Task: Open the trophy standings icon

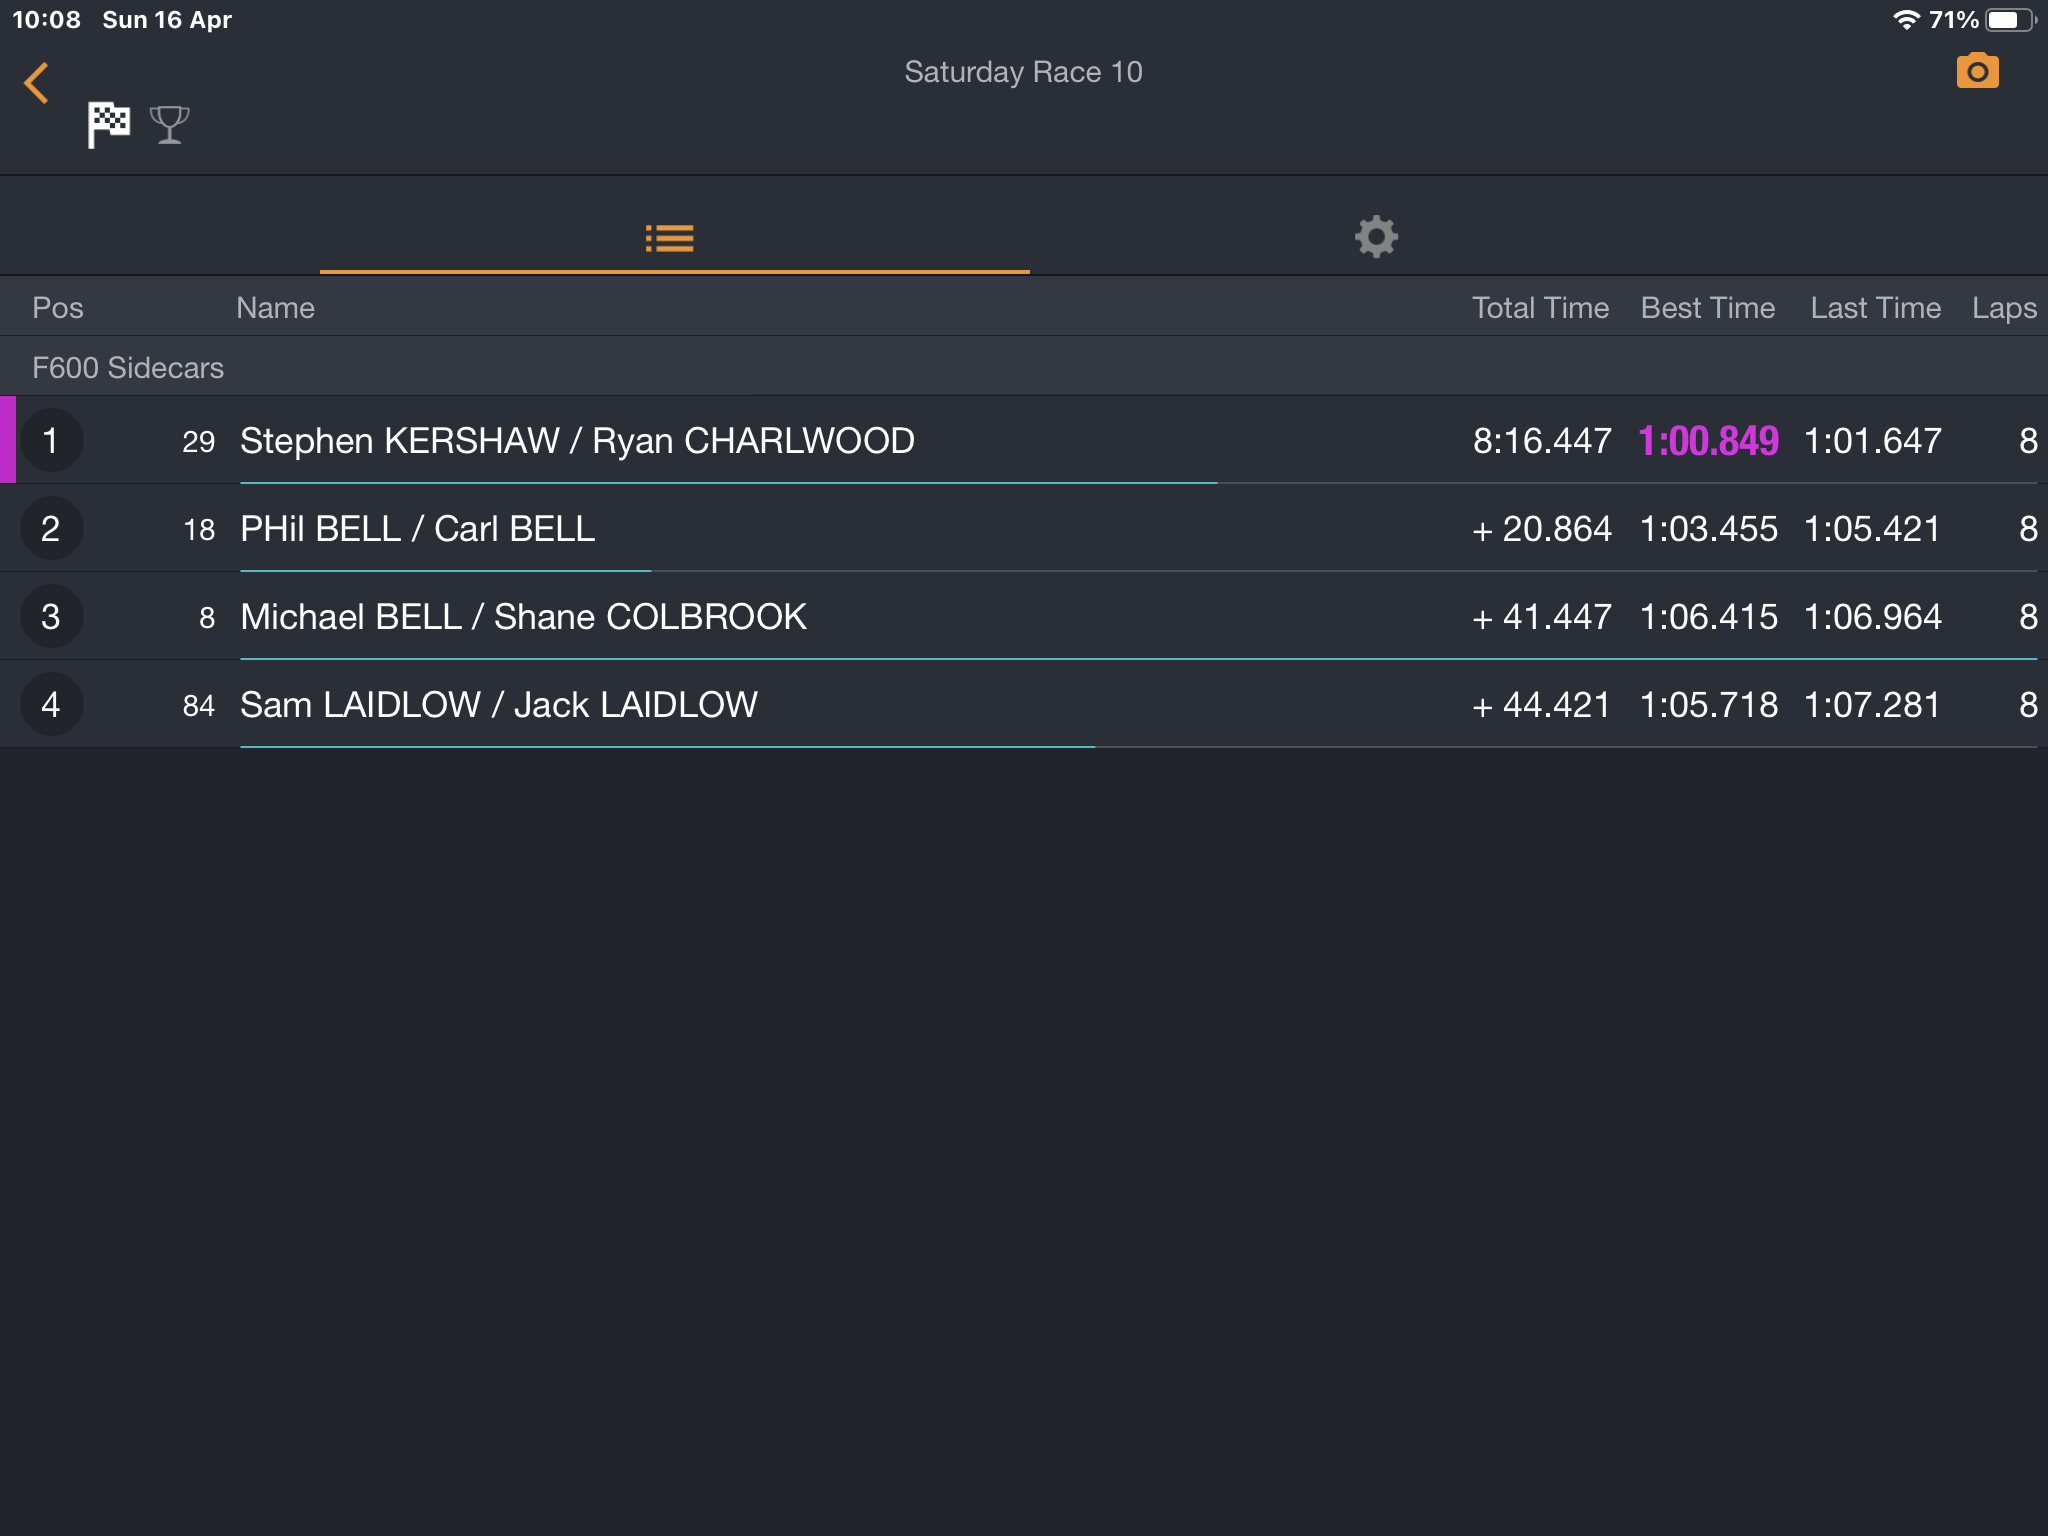Action: pos(169,125)
